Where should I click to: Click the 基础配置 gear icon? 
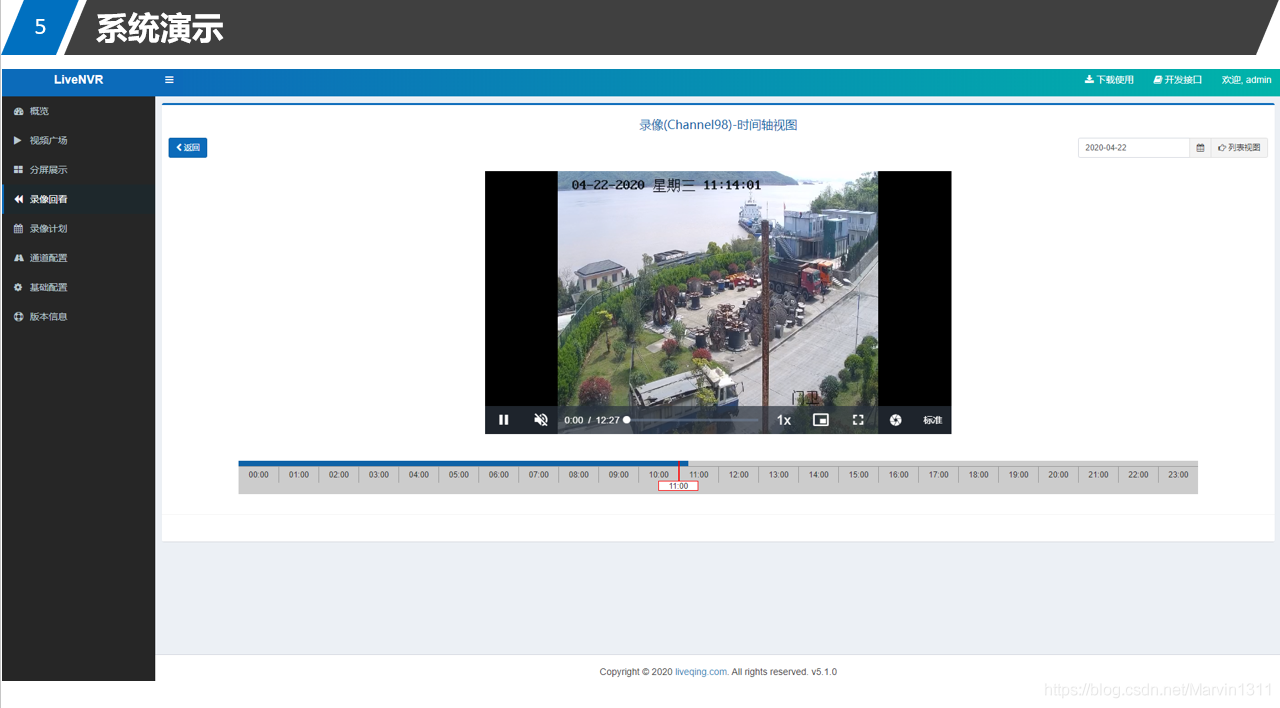(18, 287)
